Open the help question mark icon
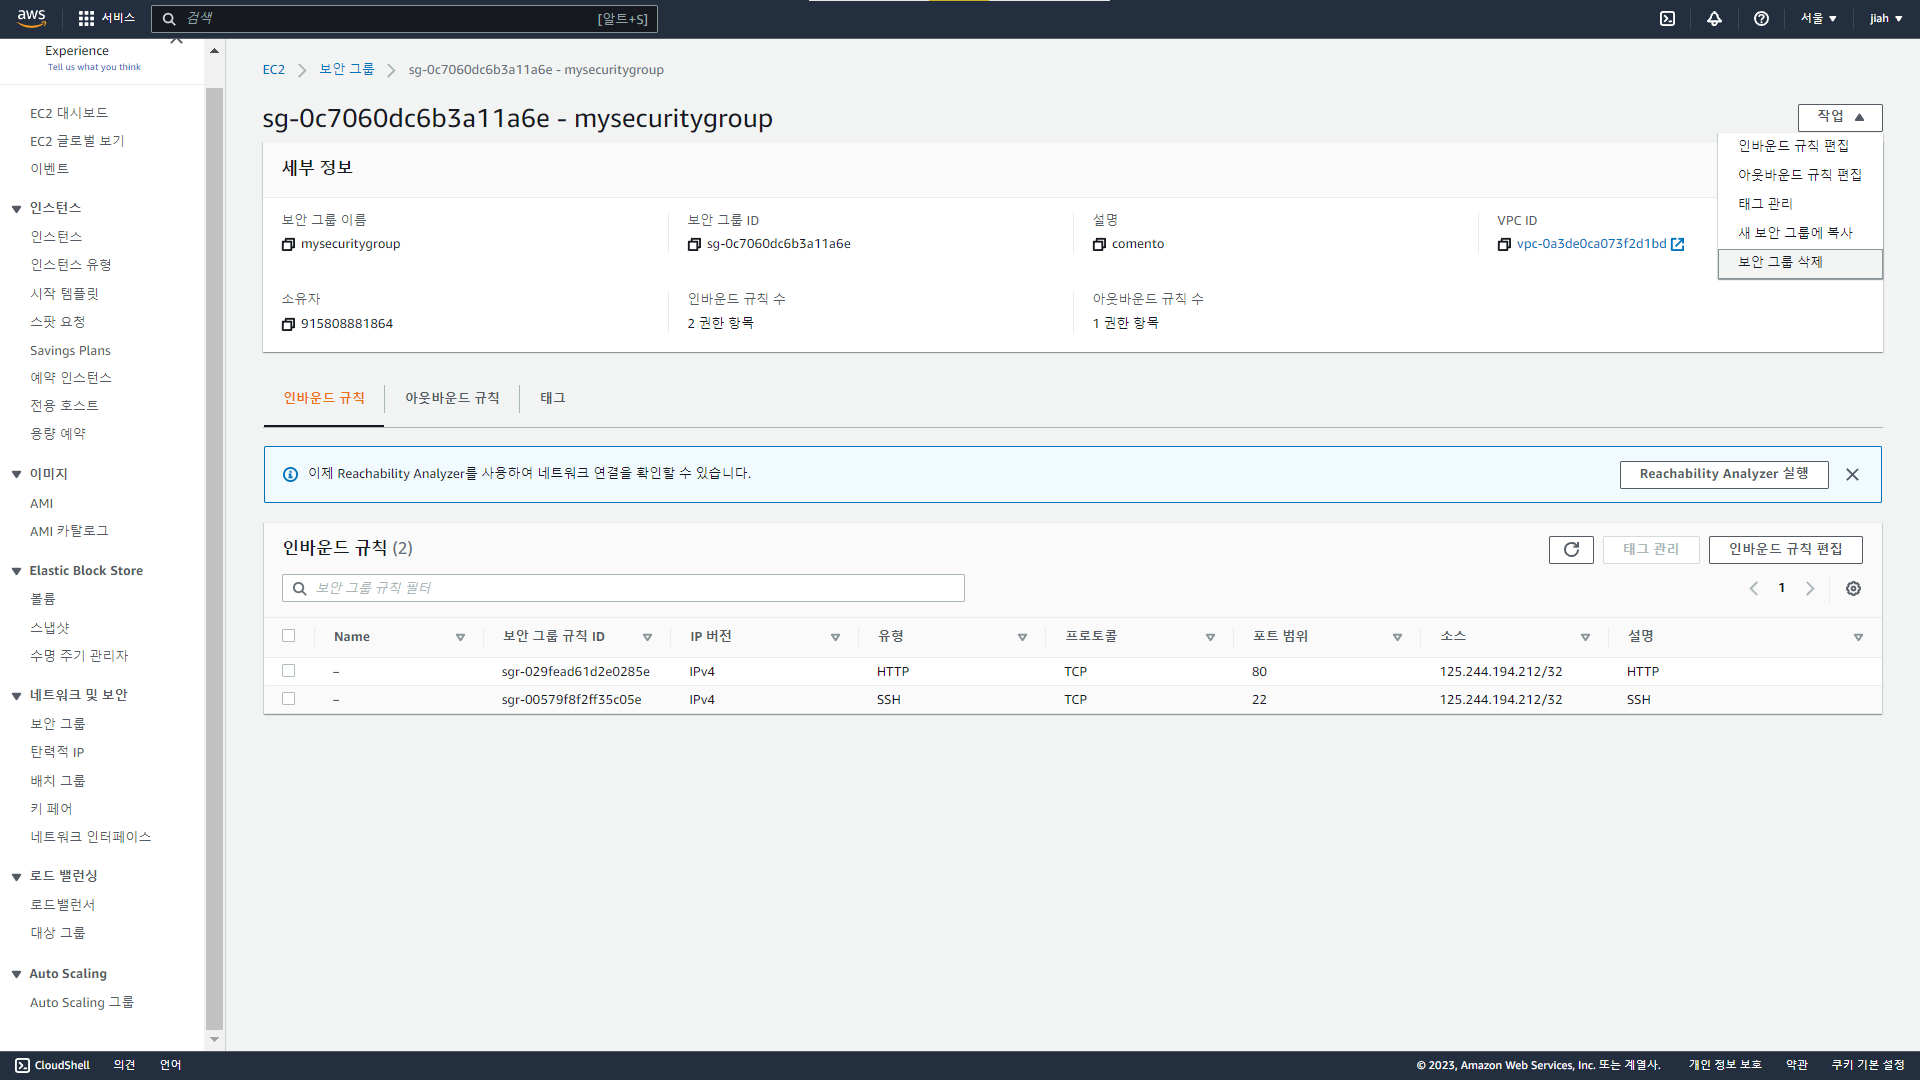 pos(1761,18)
